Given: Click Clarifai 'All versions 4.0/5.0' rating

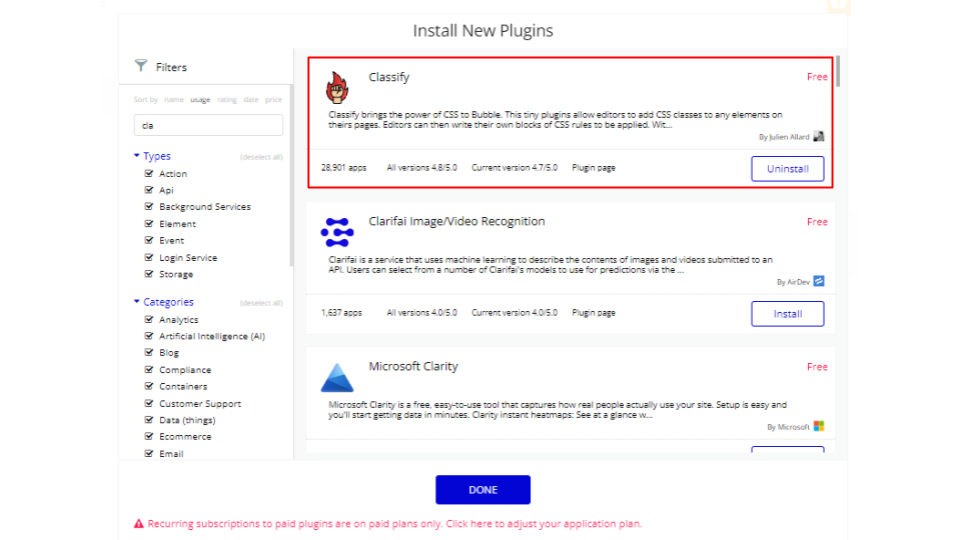Looking at the screenshot, I should tap(422, 312).
